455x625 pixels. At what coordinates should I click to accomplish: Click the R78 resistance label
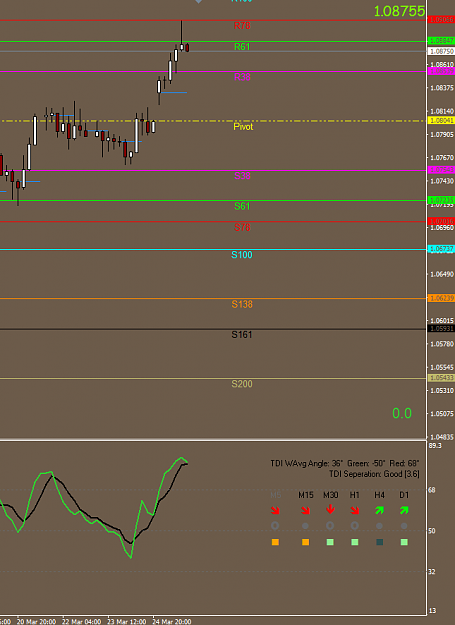(242, 26)
